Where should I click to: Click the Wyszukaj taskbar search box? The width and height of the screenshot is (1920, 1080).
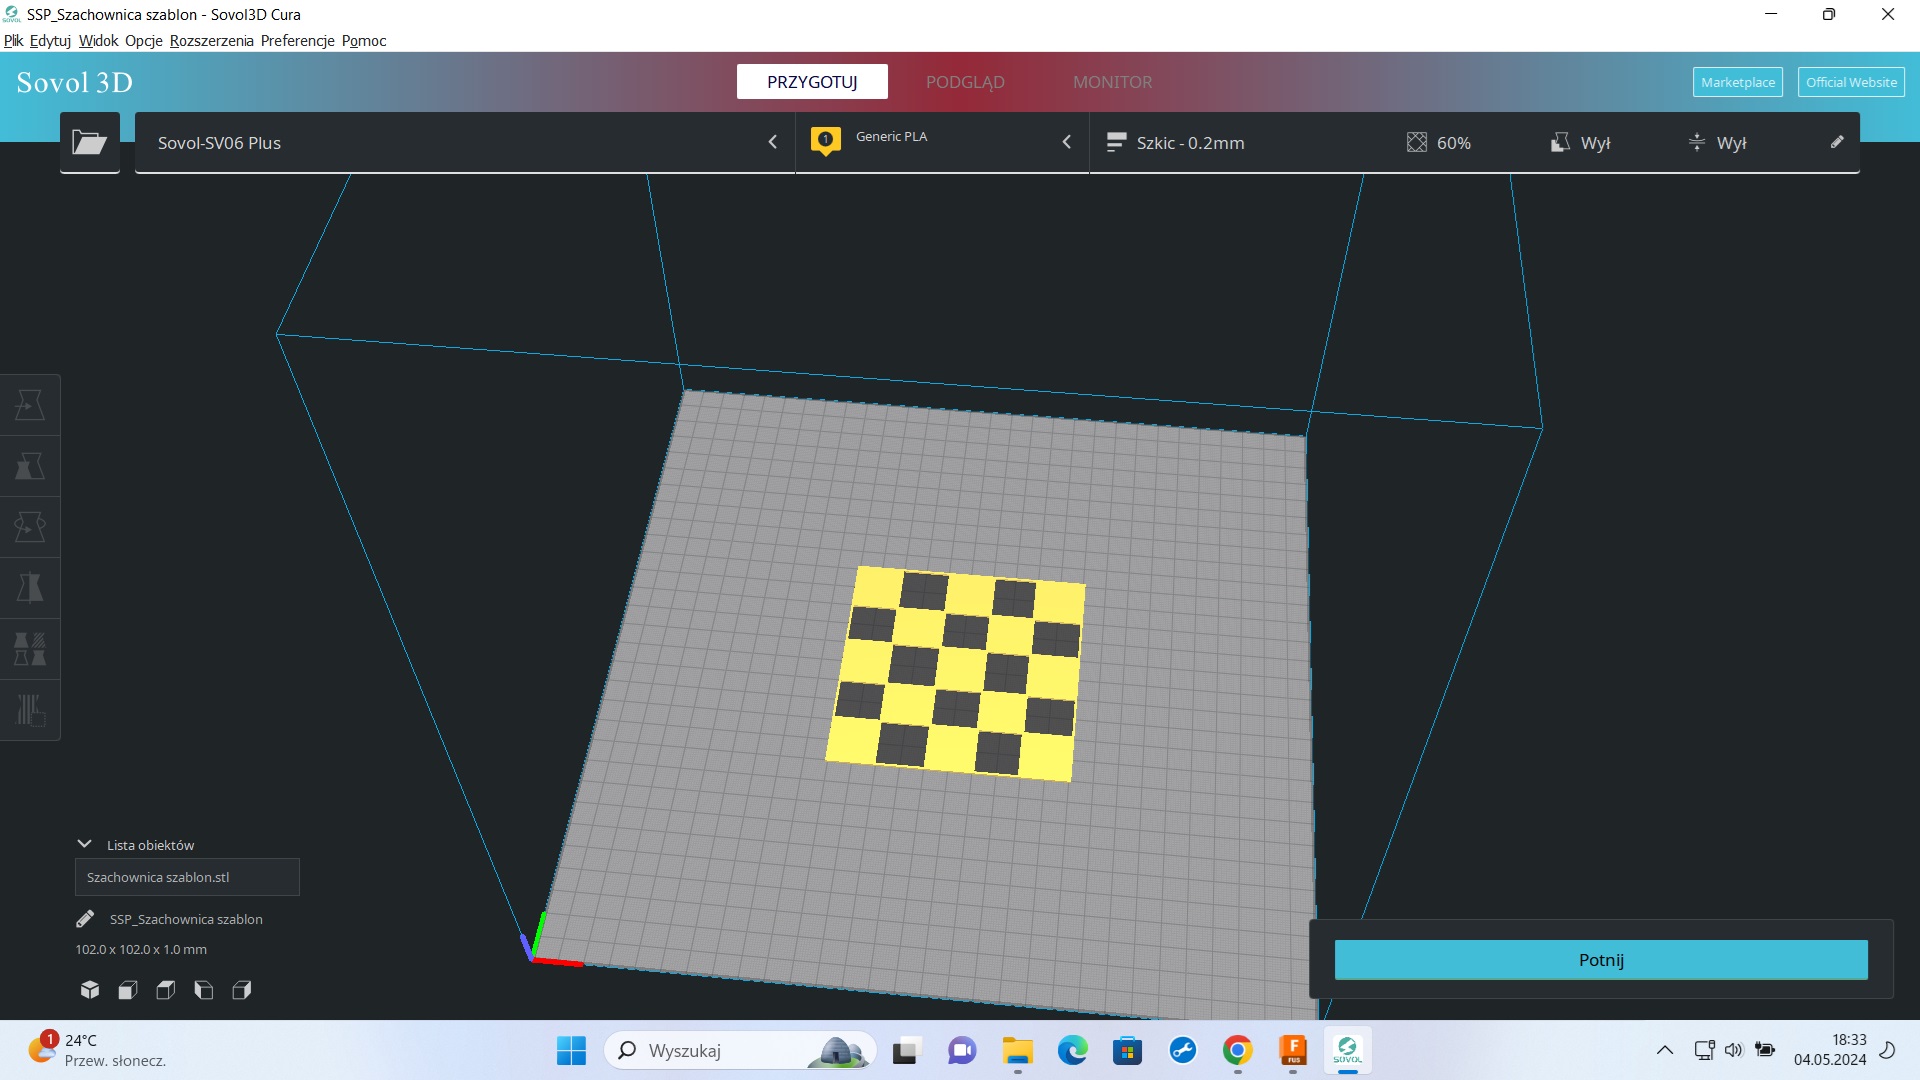click(x=740, y=1051)
